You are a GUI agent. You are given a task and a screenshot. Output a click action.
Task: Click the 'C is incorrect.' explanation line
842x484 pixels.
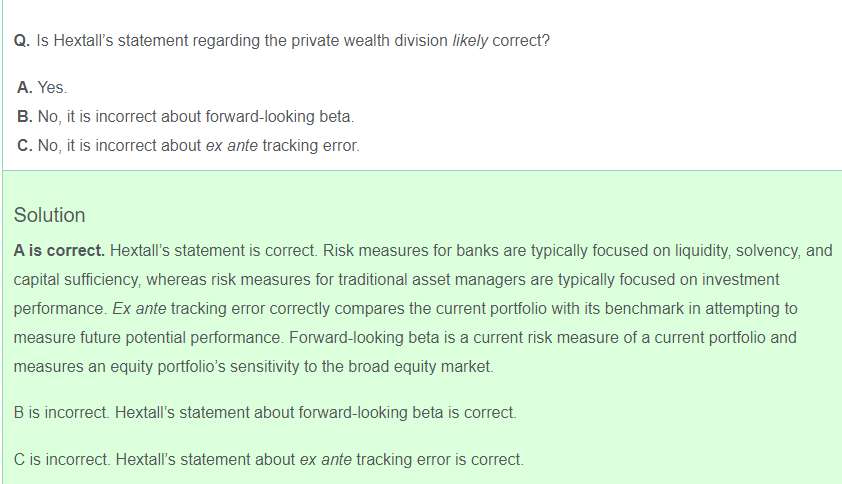tap(268, 460)
